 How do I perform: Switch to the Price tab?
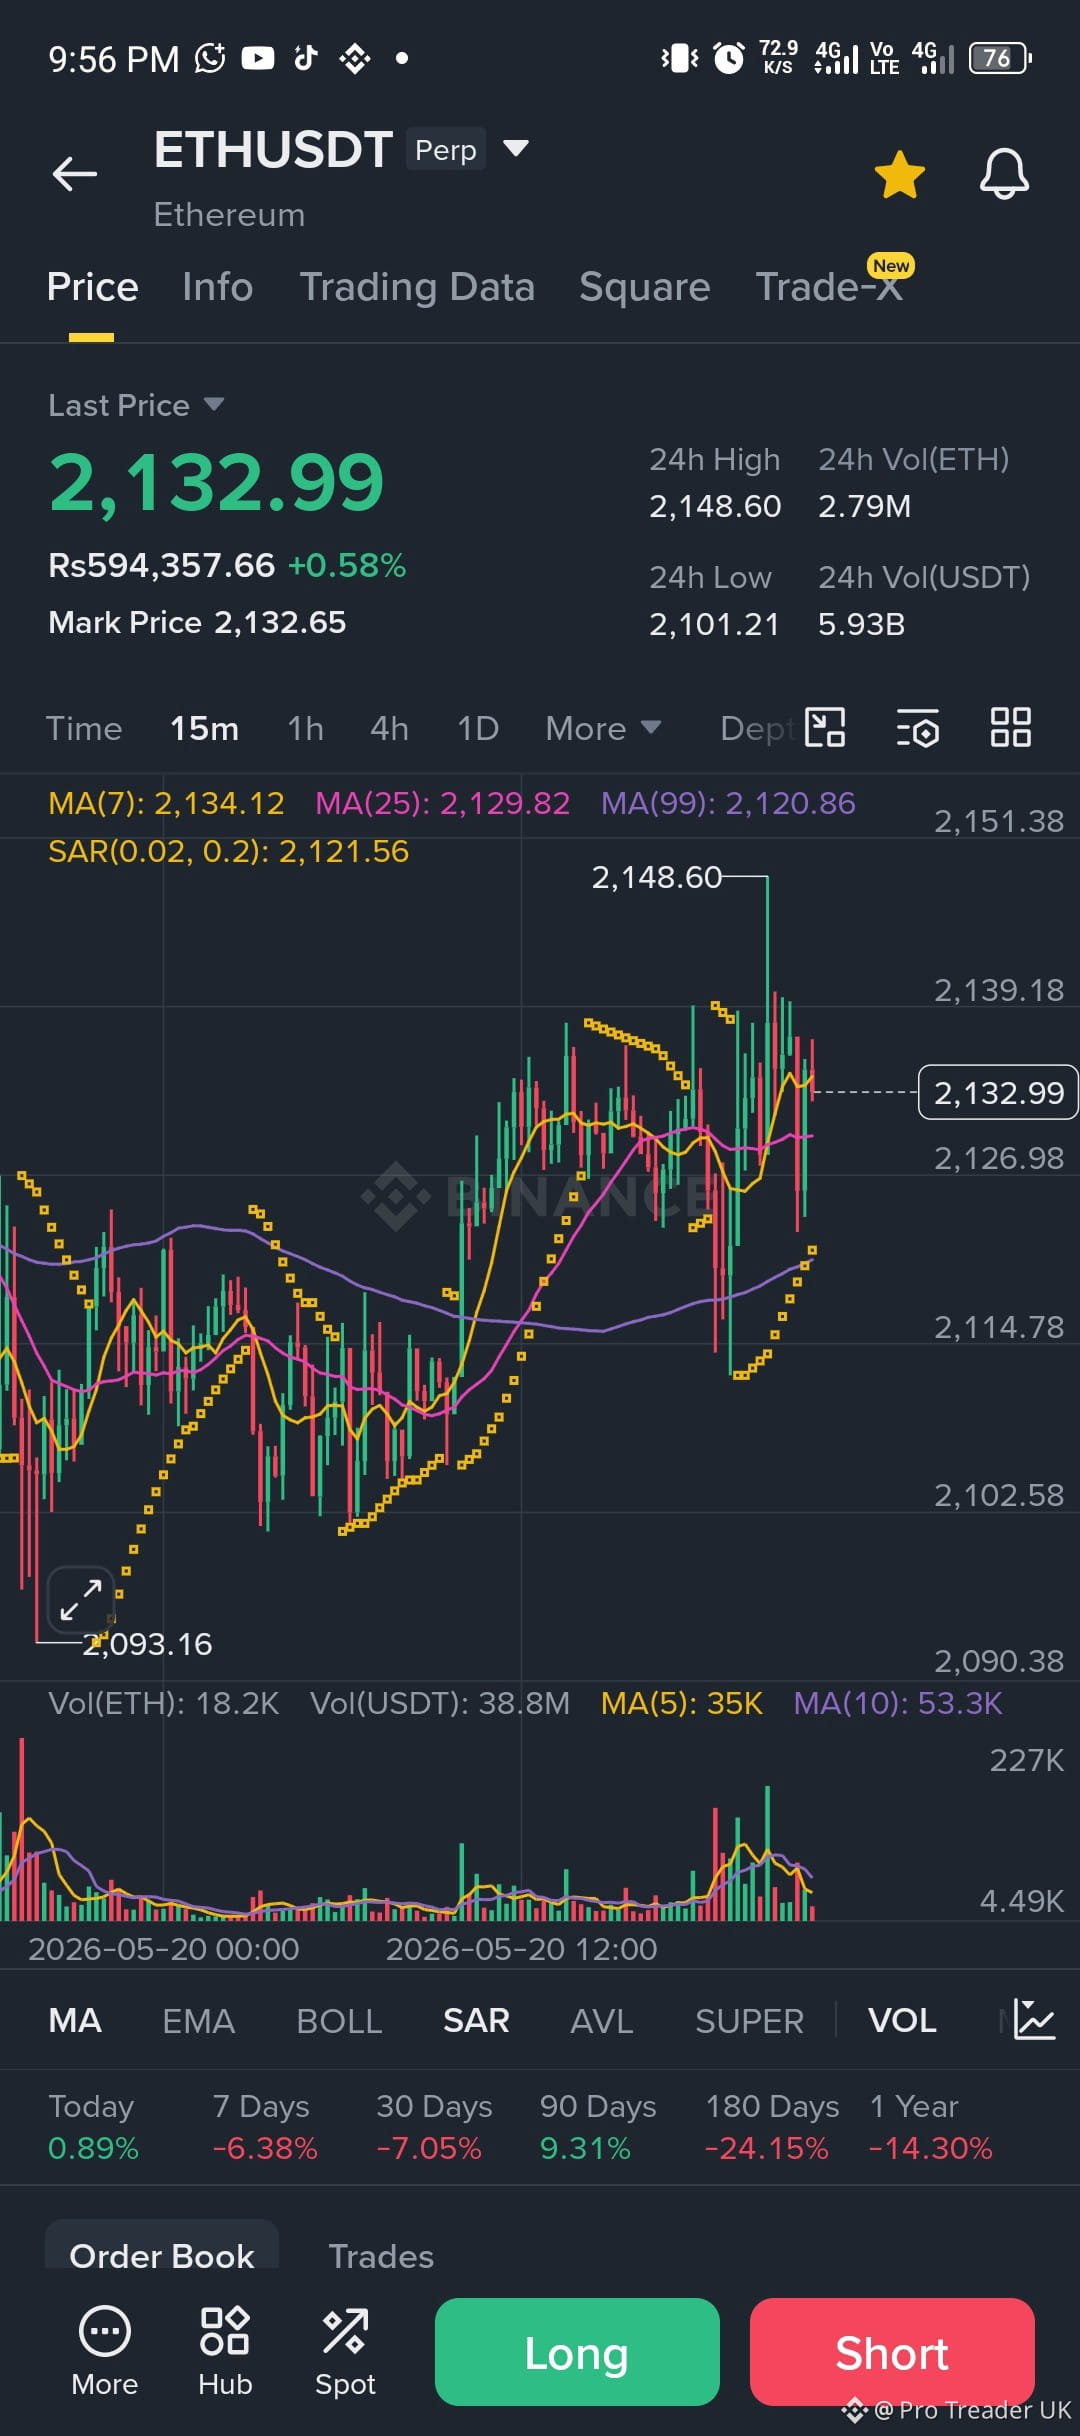pos(92,287)
